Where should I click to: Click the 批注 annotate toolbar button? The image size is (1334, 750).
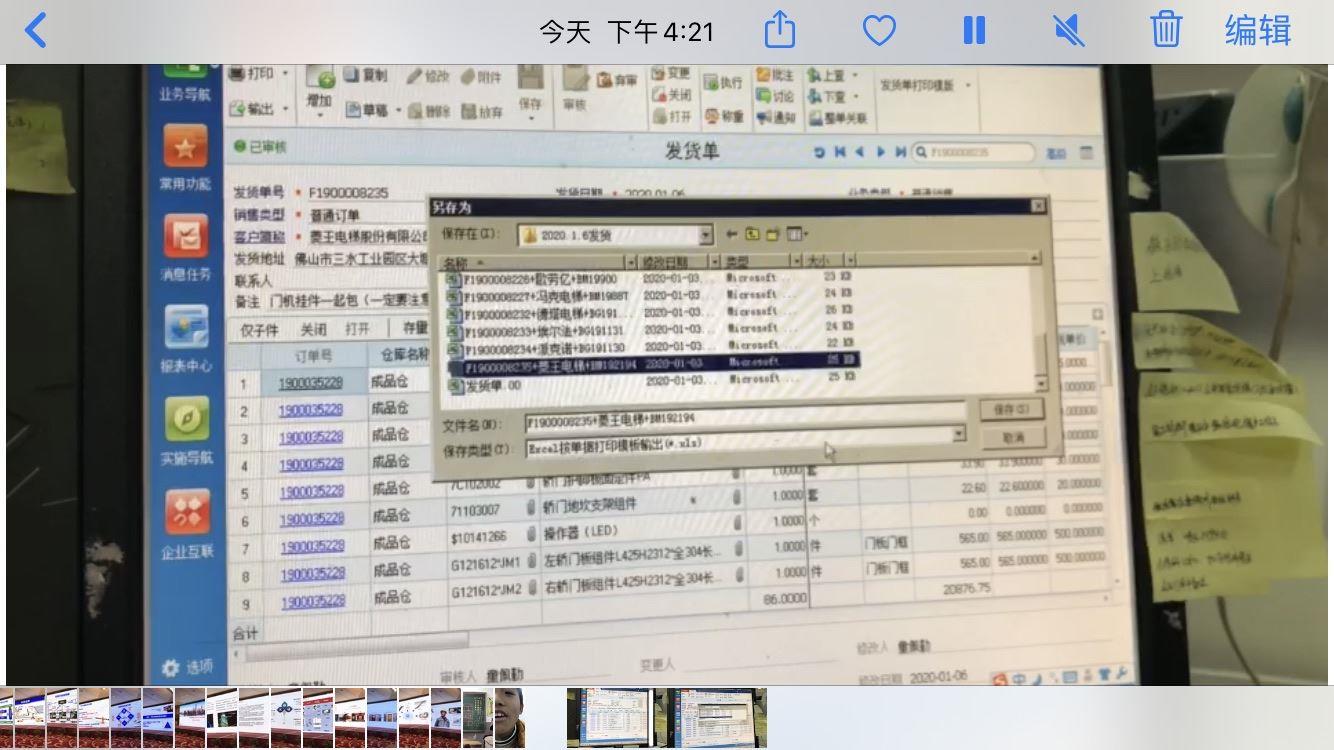pyautogui.click(x=775, y=75)
